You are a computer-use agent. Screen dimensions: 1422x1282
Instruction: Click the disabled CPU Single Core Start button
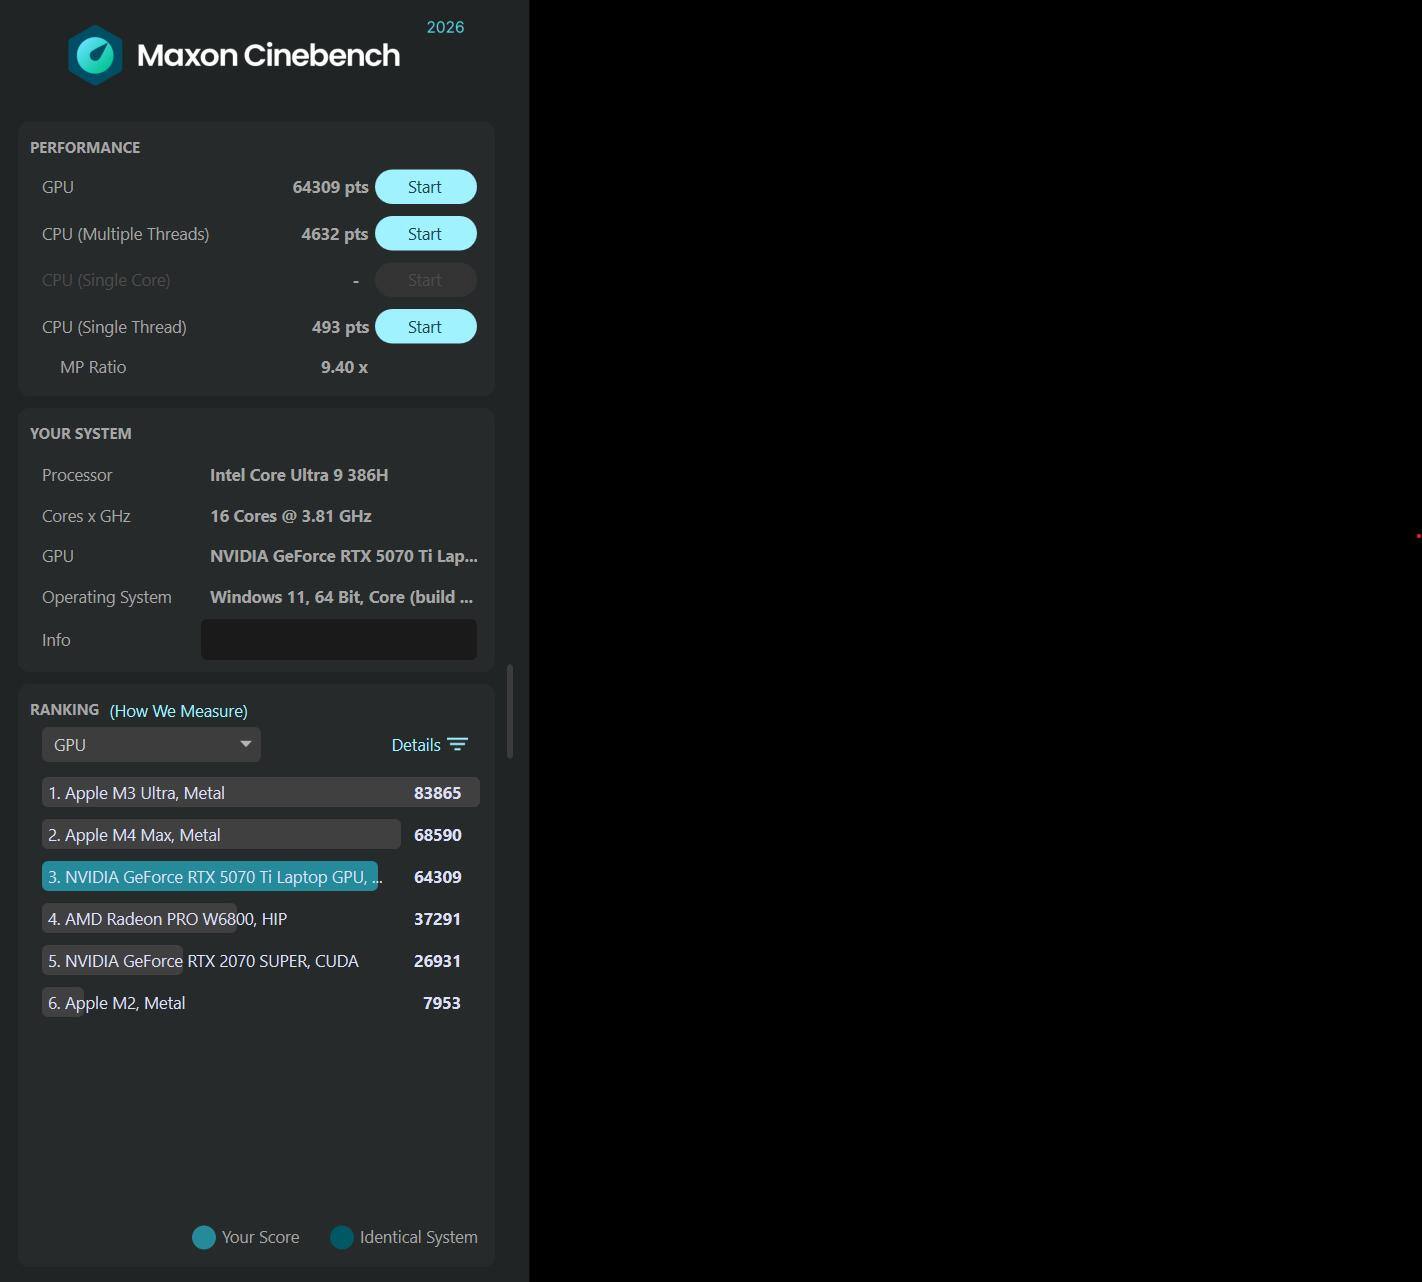tap(426, 280)
